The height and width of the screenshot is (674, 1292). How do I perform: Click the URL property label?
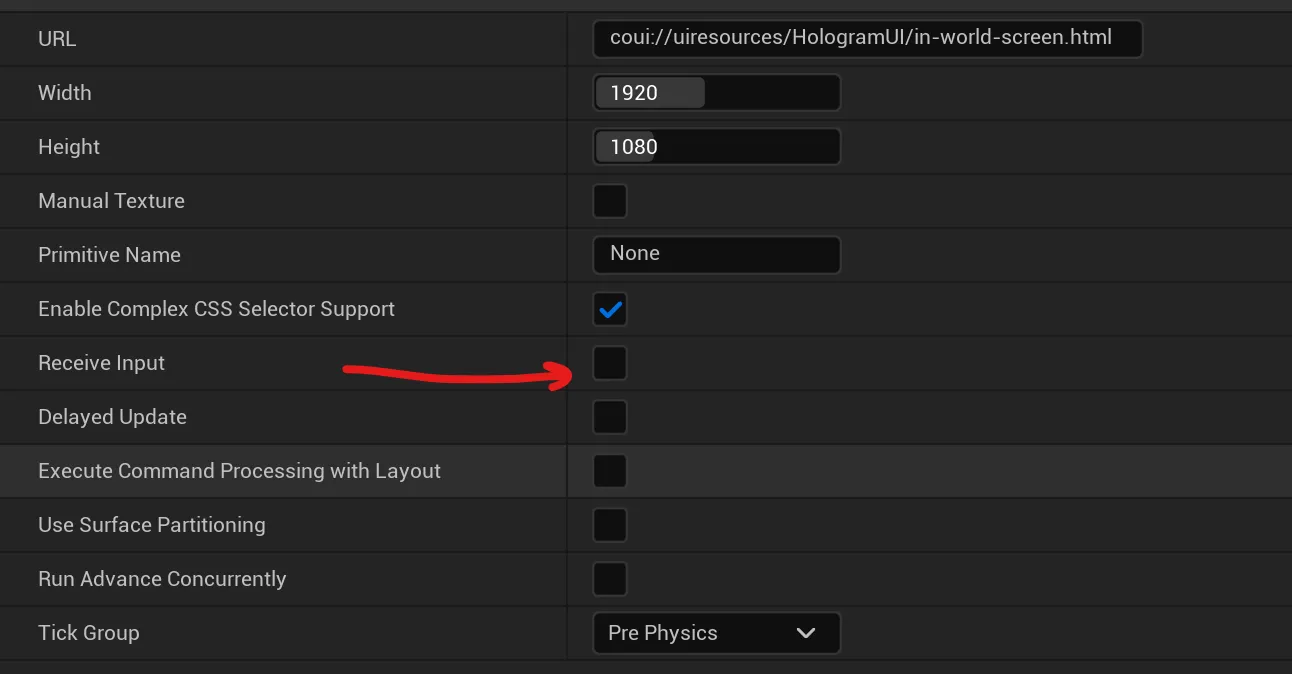(x=57, y=39)
